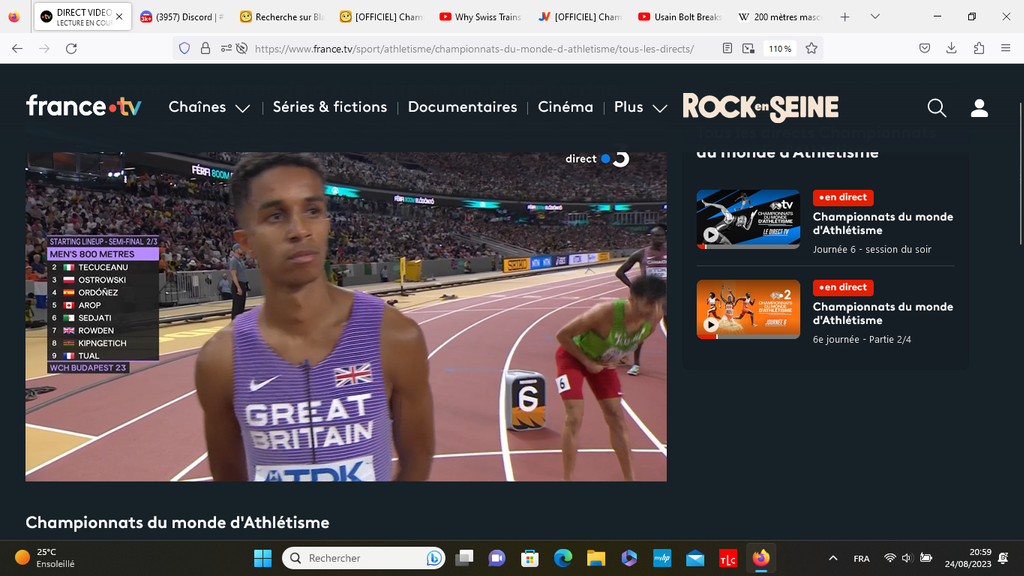Switch to Usain Bolt Breaks tab

pos(679,17)
